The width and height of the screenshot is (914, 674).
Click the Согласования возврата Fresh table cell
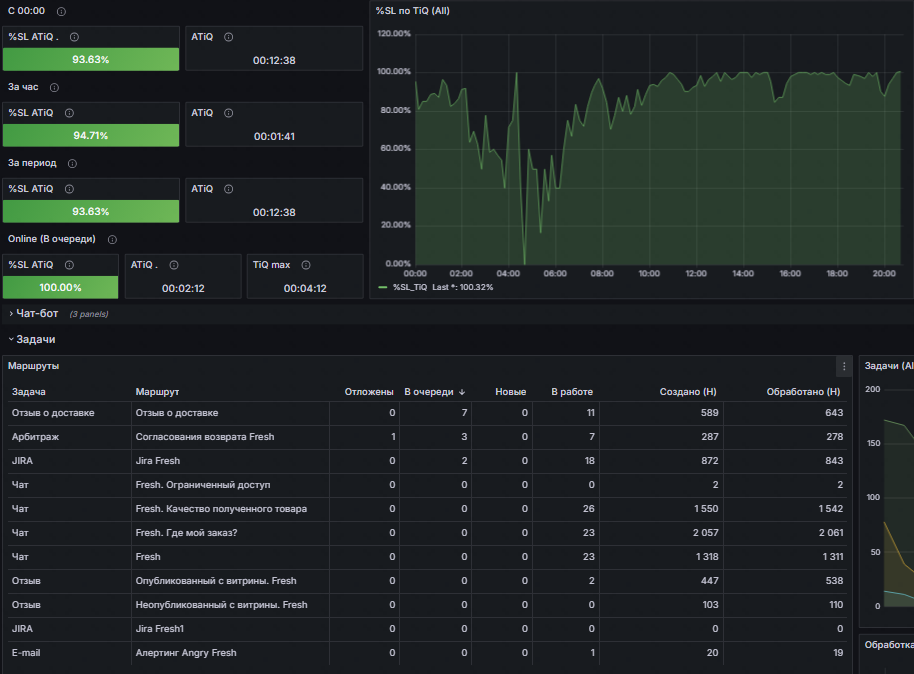click(x=204, y=437)
